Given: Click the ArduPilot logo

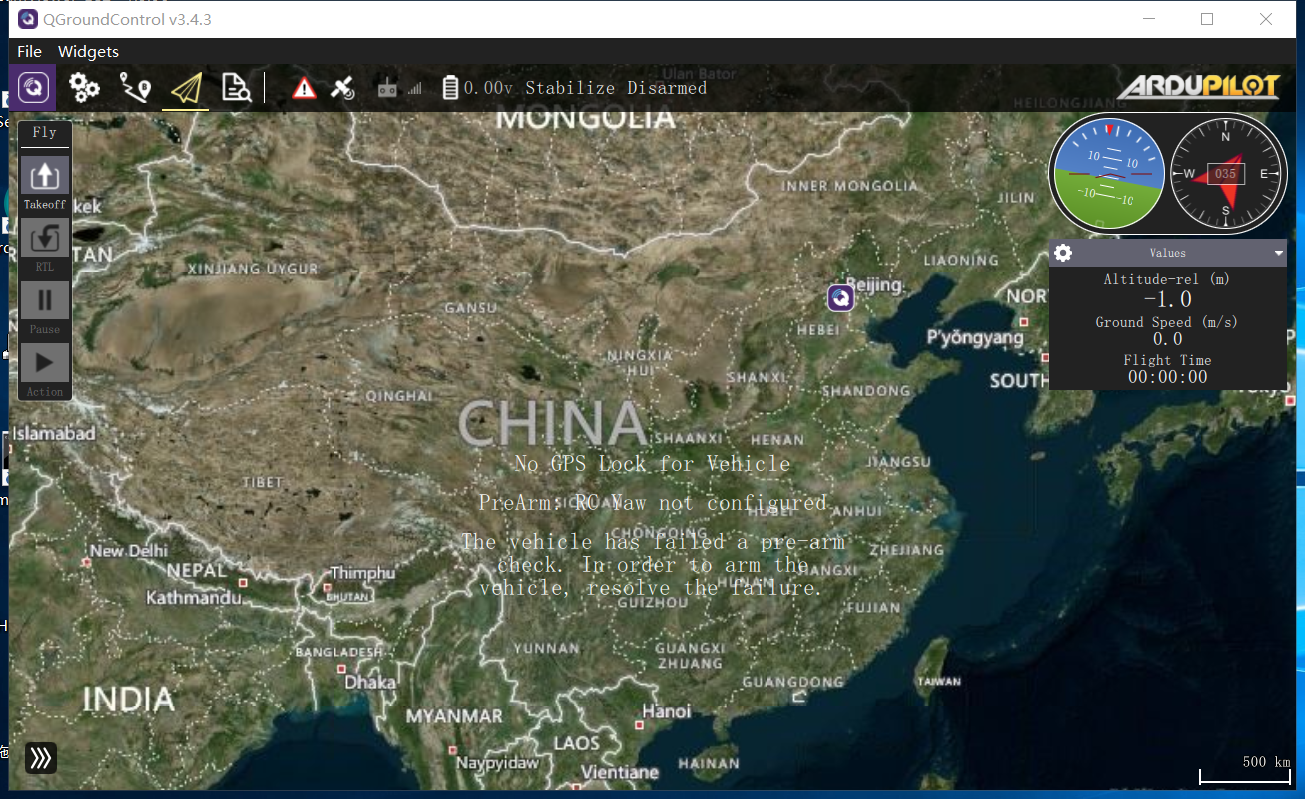Looking at the screenshot, I should (x=1198, y=87).
